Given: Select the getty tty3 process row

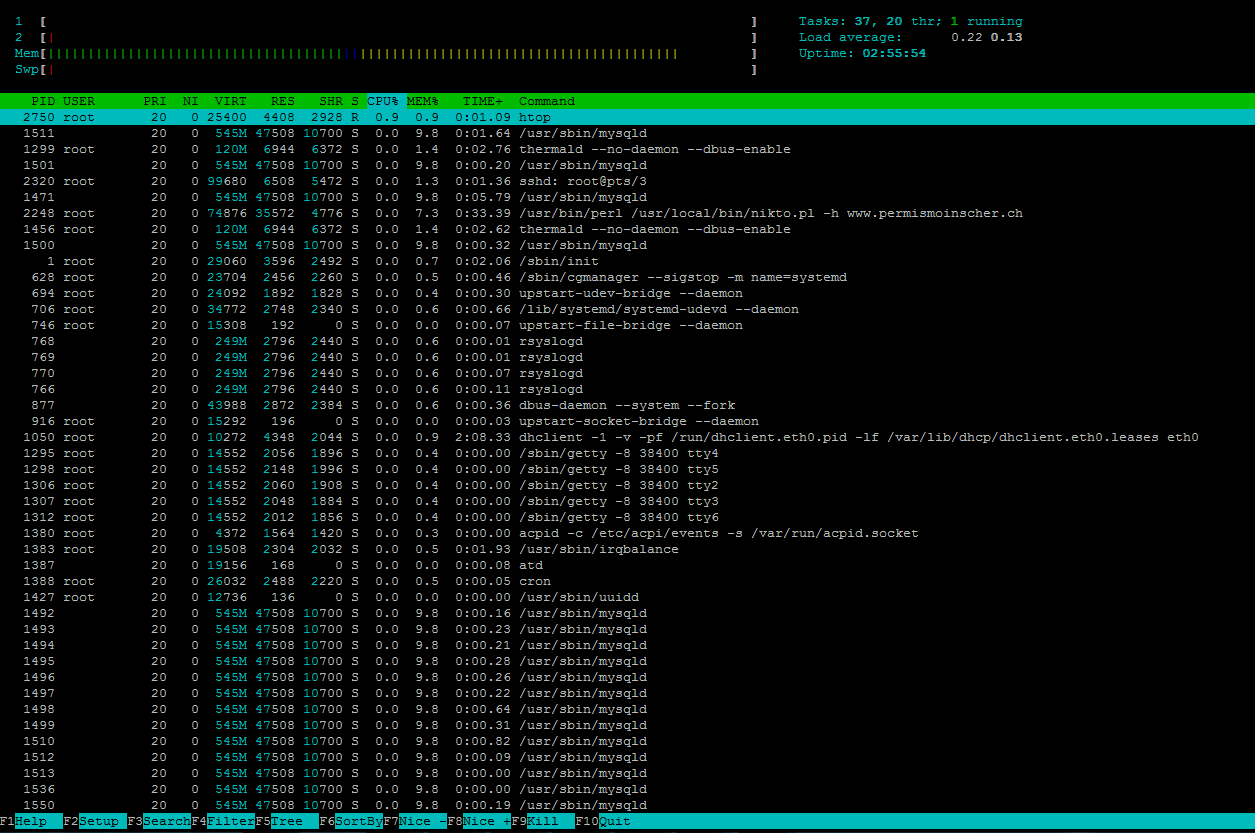Looking at the screenshot, I should coord(627,501).
